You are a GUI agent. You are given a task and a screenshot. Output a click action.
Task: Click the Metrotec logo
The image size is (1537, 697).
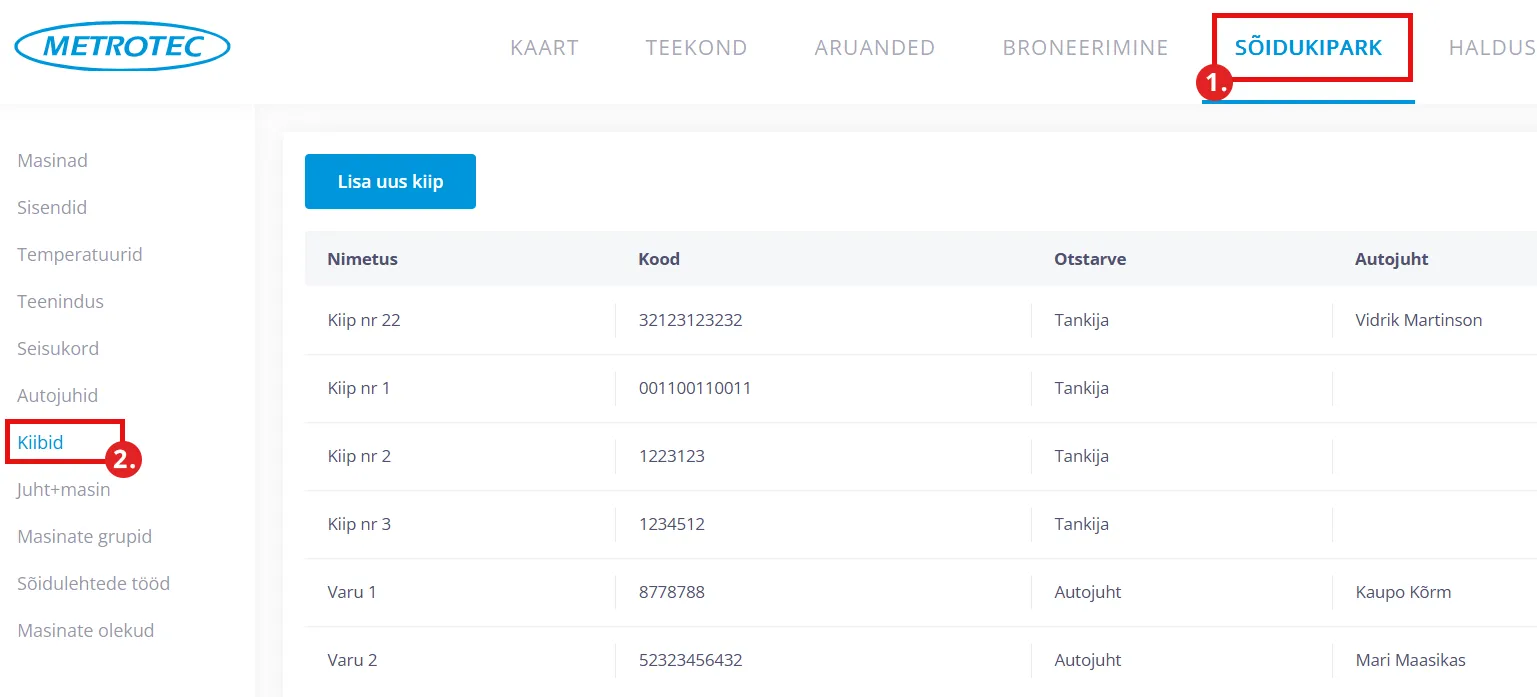[x=122, y=47]
